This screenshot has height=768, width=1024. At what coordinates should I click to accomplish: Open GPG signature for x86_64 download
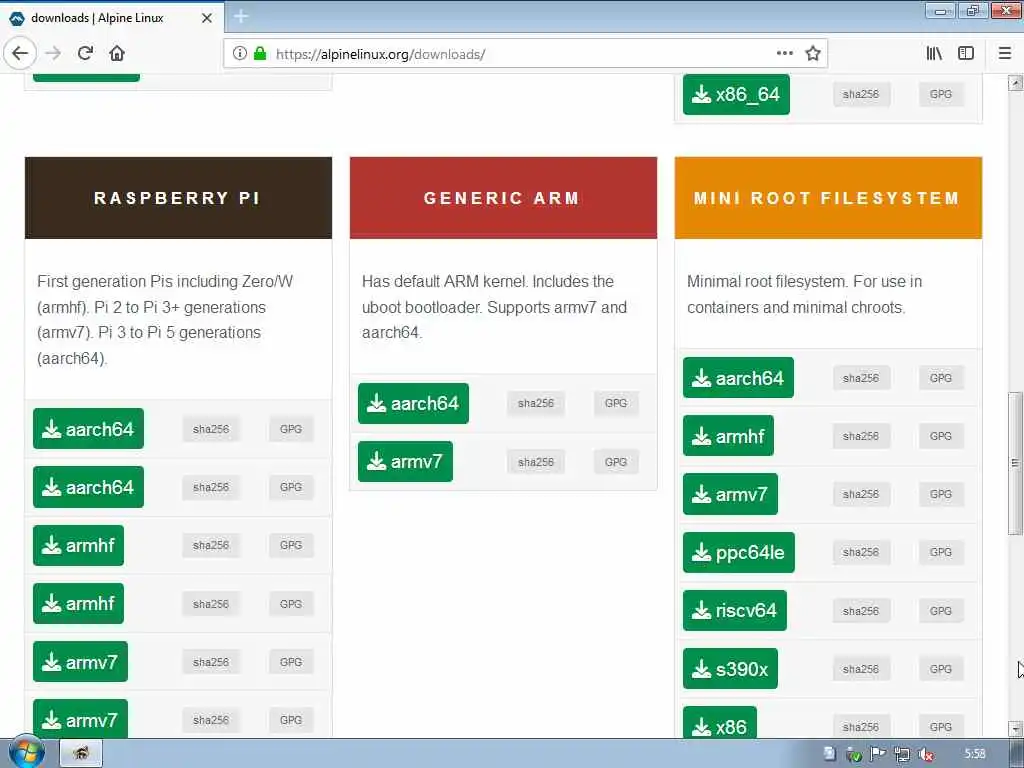click(940, 94)
